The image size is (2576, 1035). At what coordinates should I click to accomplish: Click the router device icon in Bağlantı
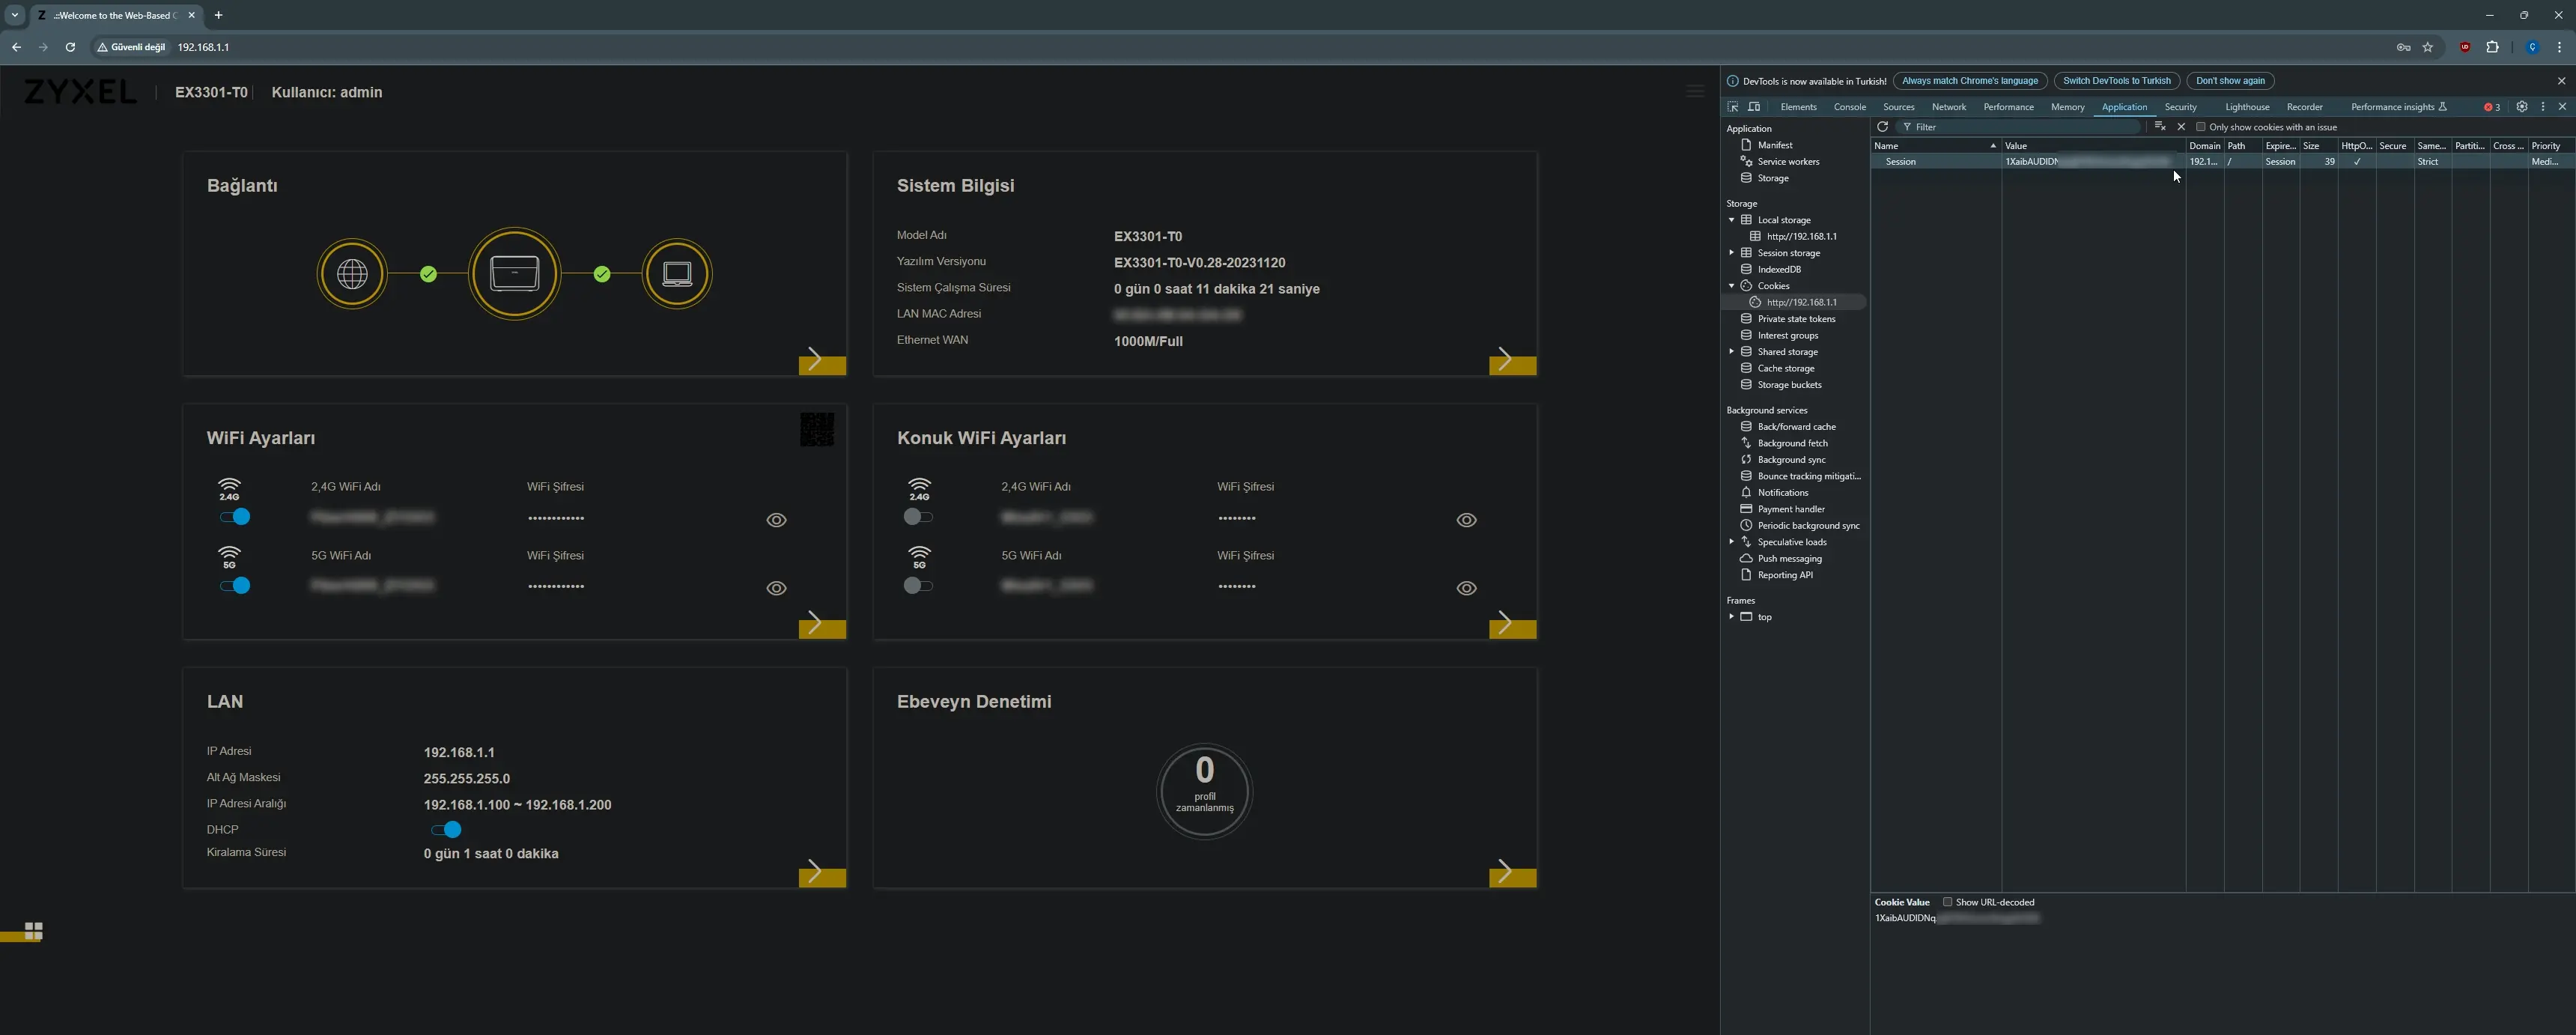[x=515, y=274]
